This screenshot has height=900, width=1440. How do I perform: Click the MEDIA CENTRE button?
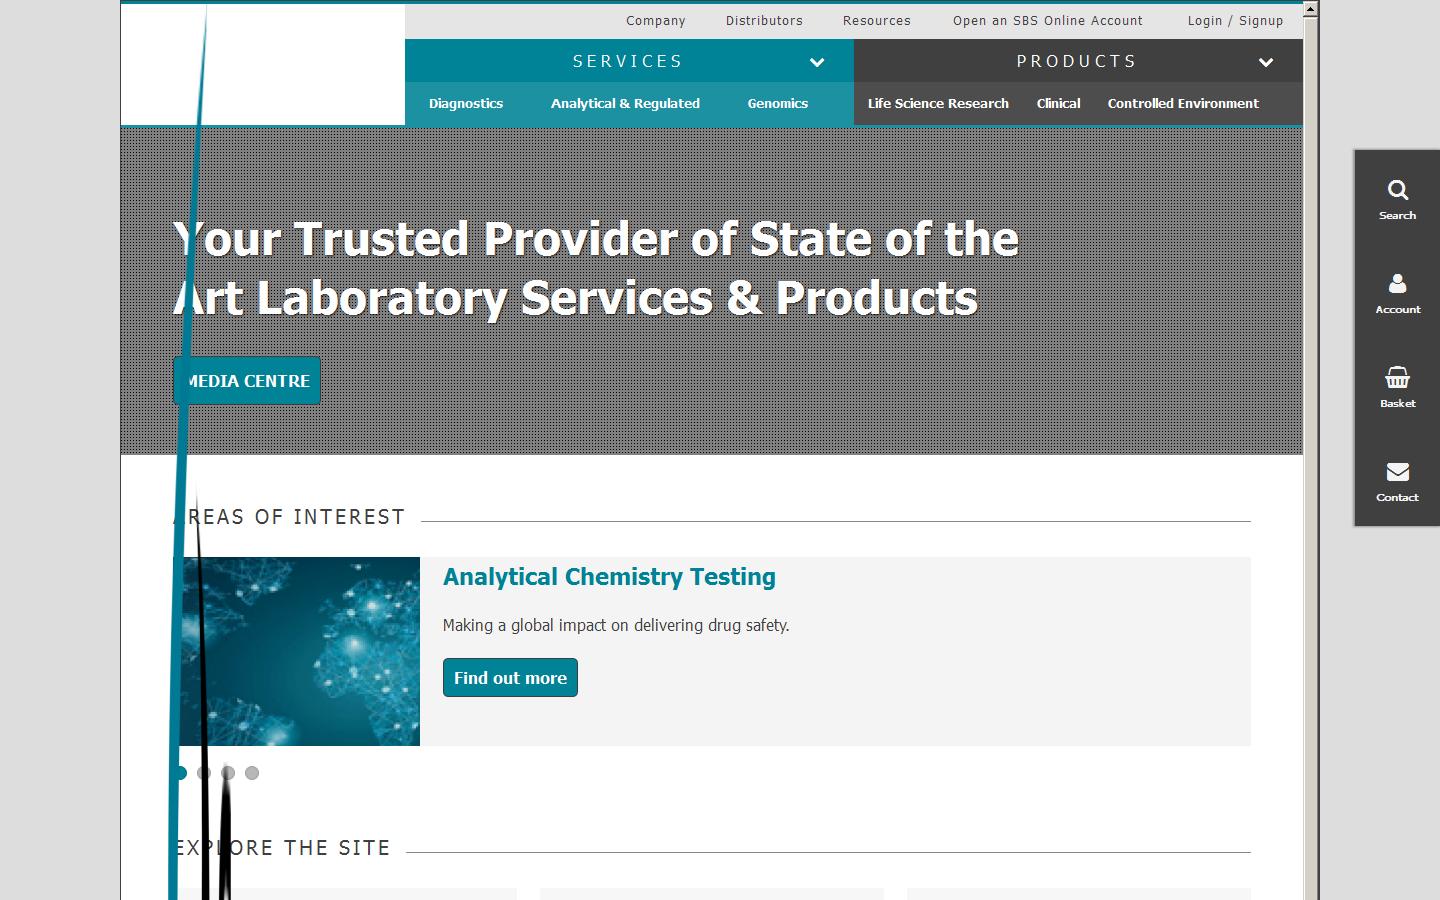tap(246, 381)
